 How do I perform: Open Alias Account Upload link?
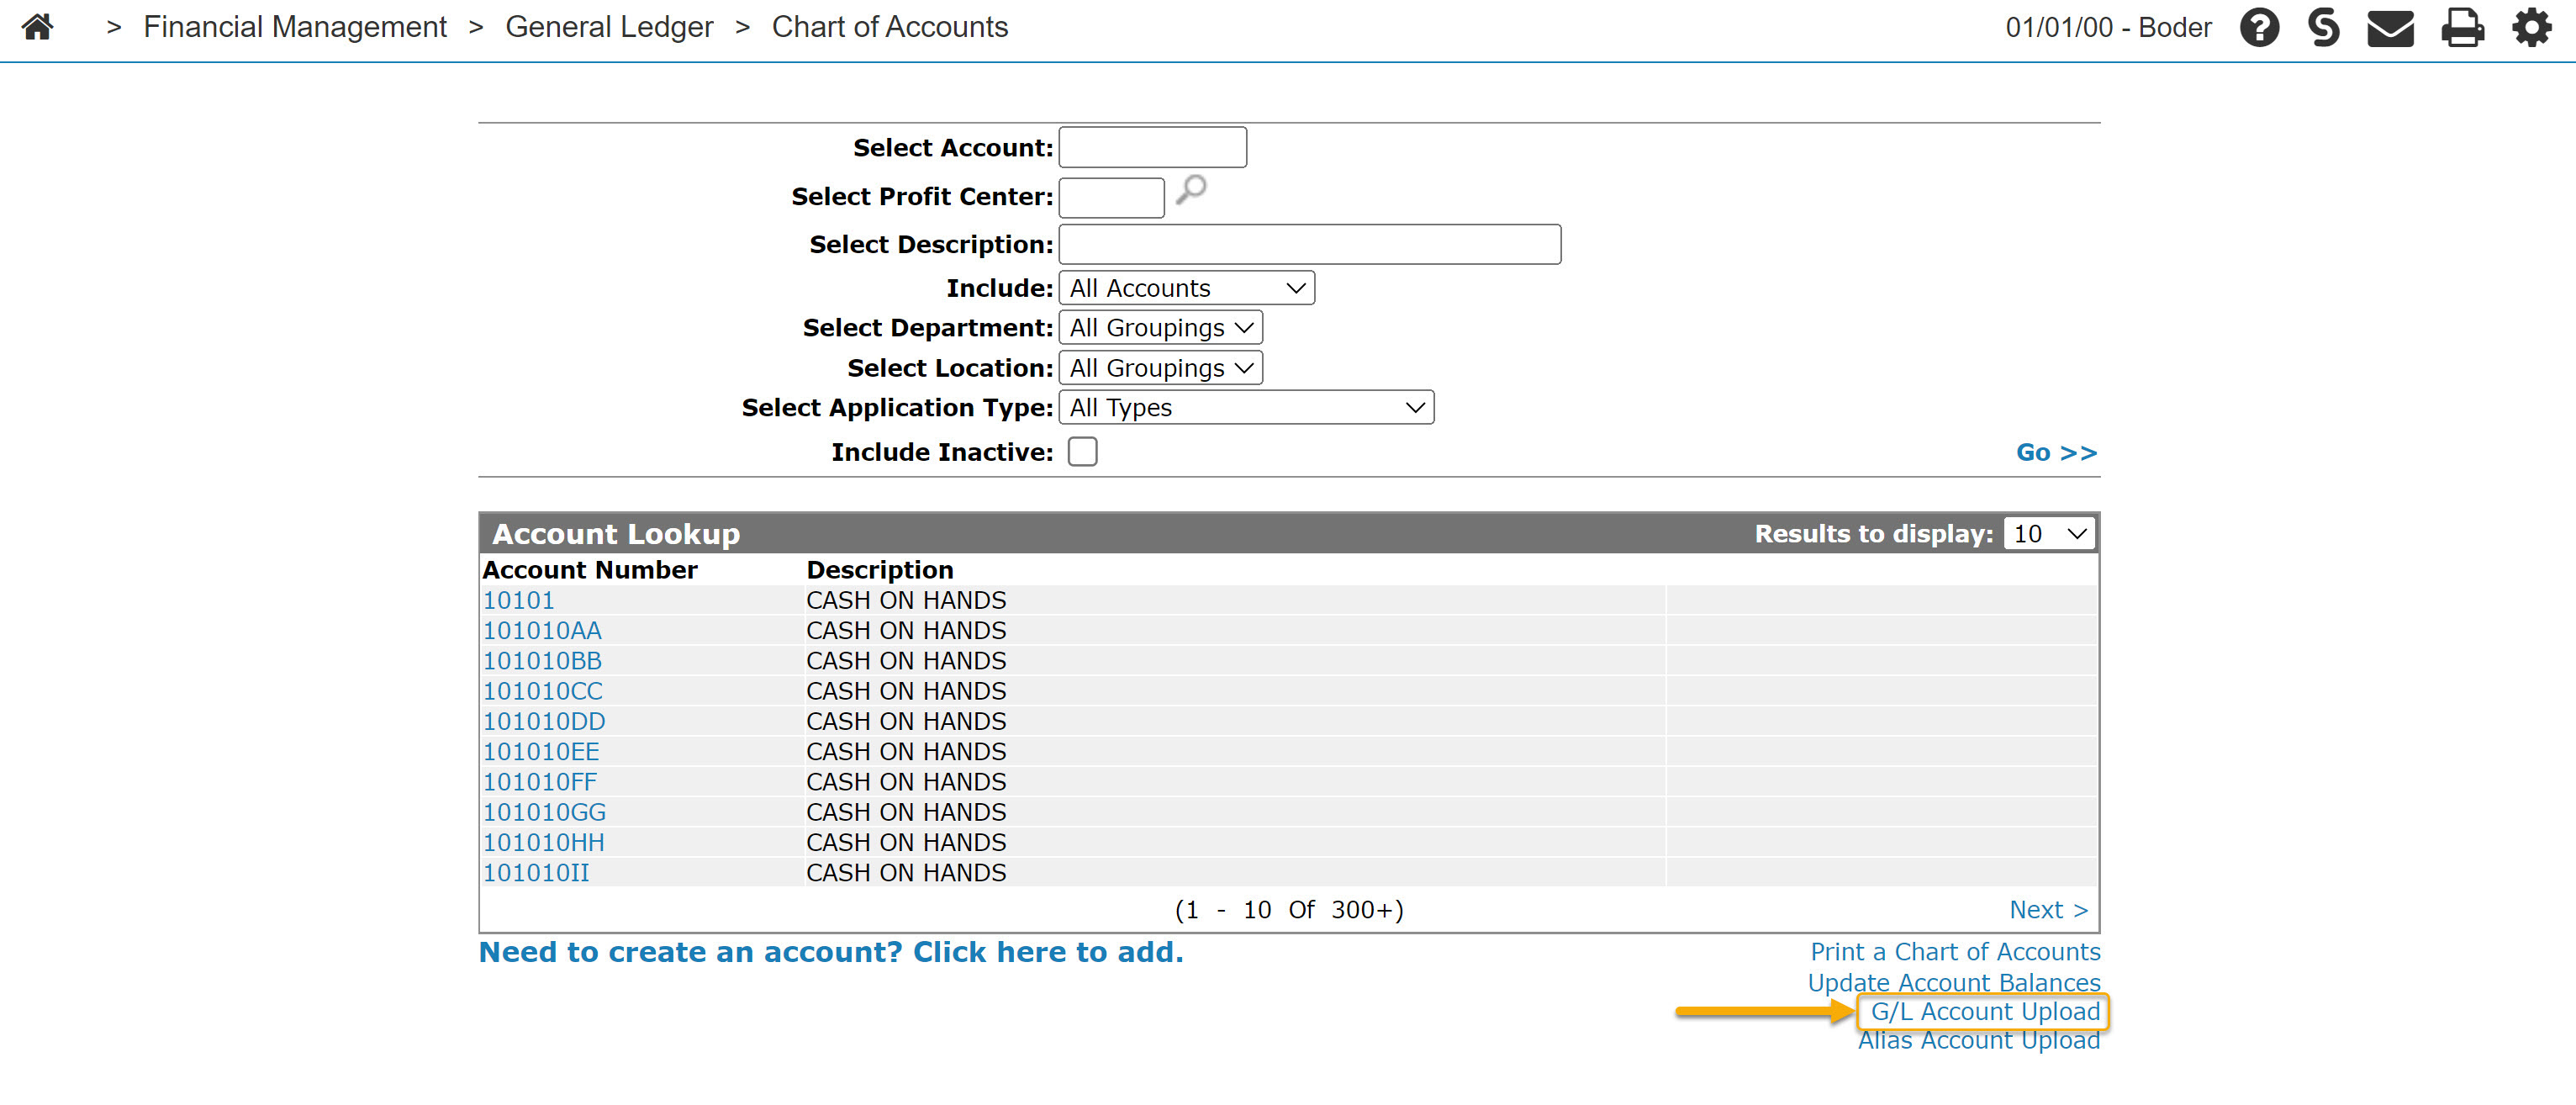1979,1040
